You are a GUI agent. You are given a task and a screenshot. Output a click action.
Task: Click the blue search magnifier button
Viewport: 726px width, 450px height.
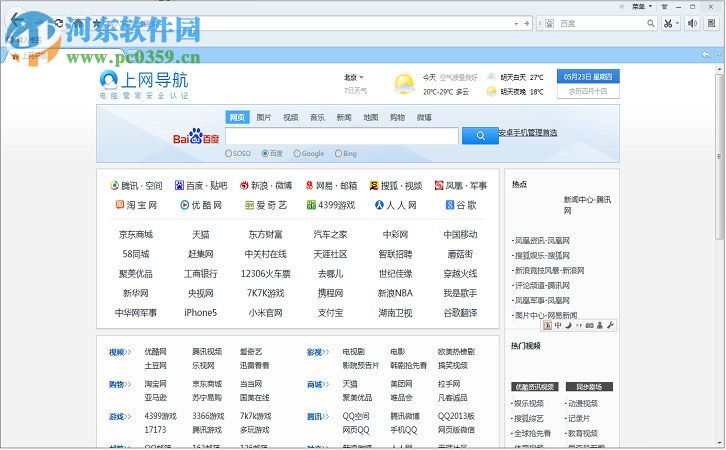pyautogui.click(x=480, y=136)
